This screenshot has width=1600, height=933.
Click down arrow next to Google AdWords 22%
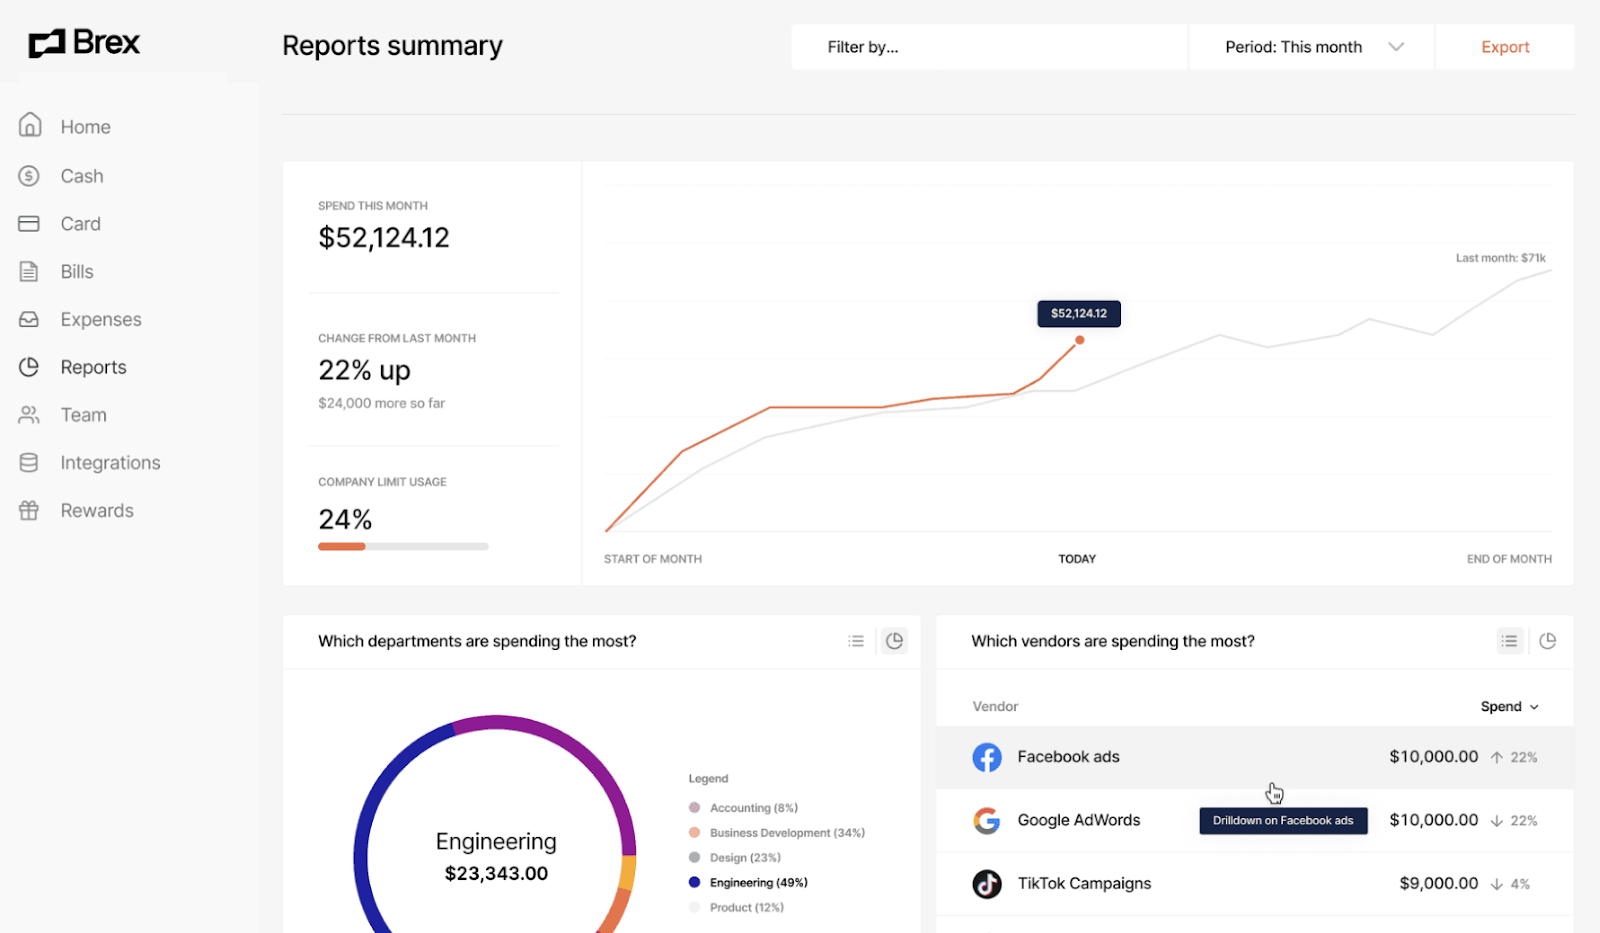[1497, 821]
